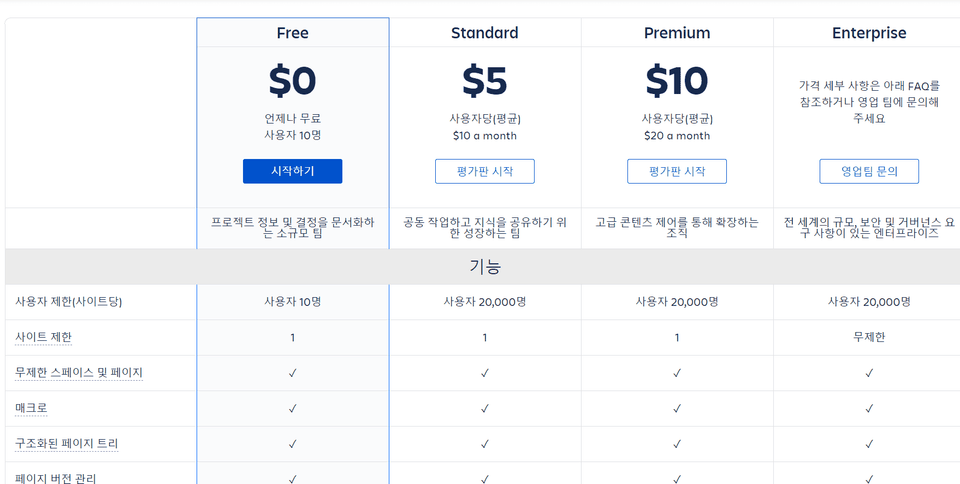Click the 무제한 스페이스 및 페이지 label
960x484 pixels.
[x=79, y=373]
